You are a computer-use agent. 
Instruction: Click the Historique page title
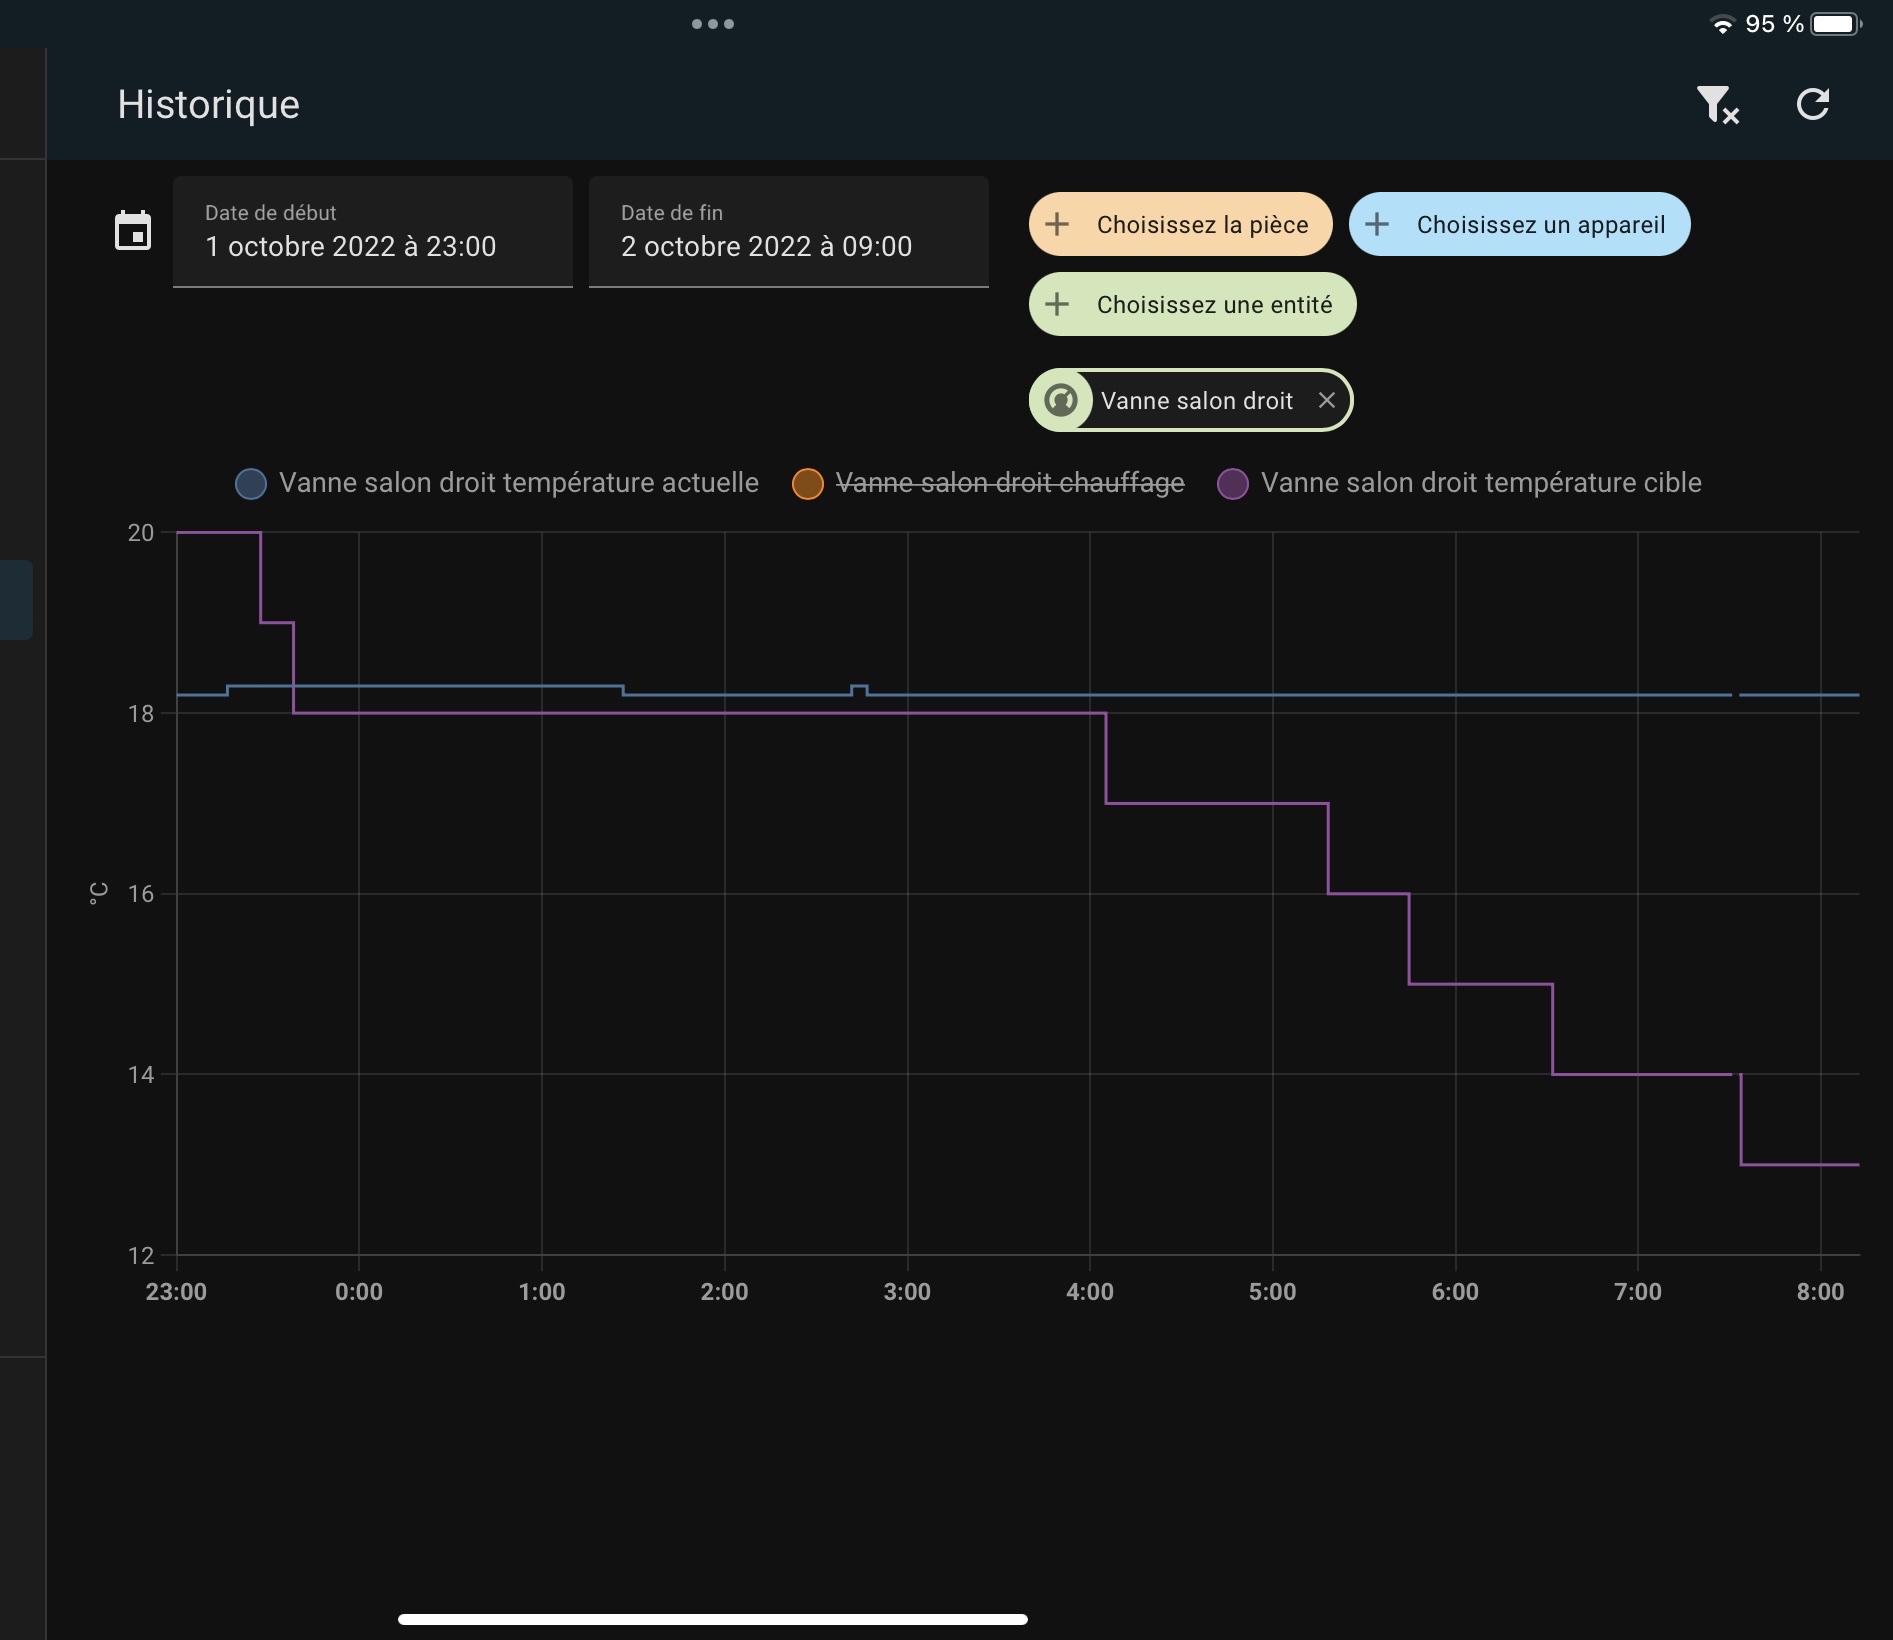pyautogui.click(x=208, y=104)
